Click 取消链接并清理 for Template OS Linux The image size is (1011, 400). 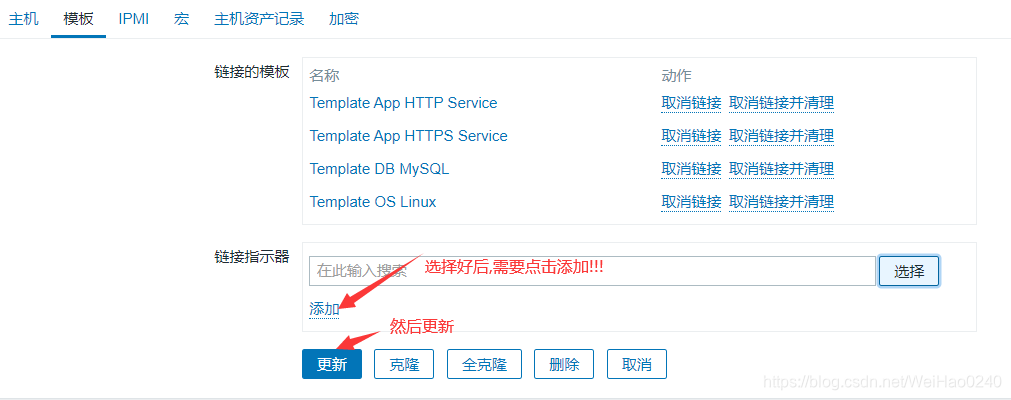click(781, 202)
